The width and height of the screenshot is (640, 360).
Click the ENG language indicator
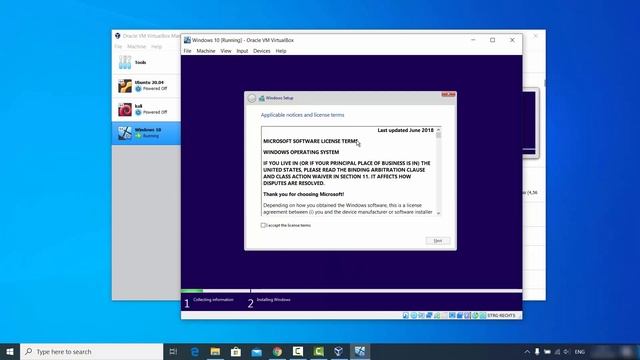tap(580, 351)
